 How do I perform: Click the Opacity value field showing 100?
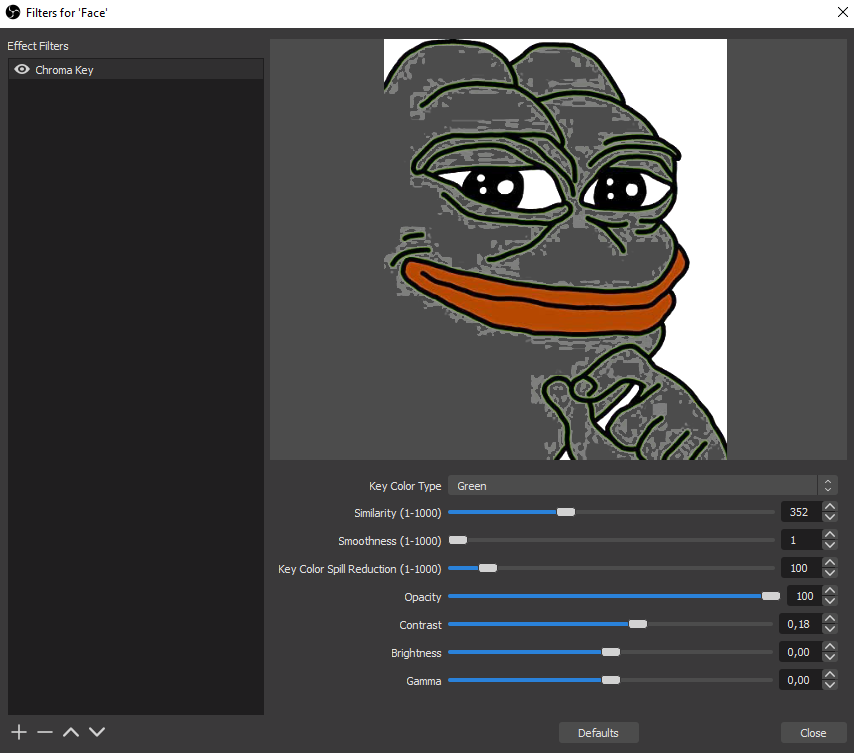tap(804, 596)
